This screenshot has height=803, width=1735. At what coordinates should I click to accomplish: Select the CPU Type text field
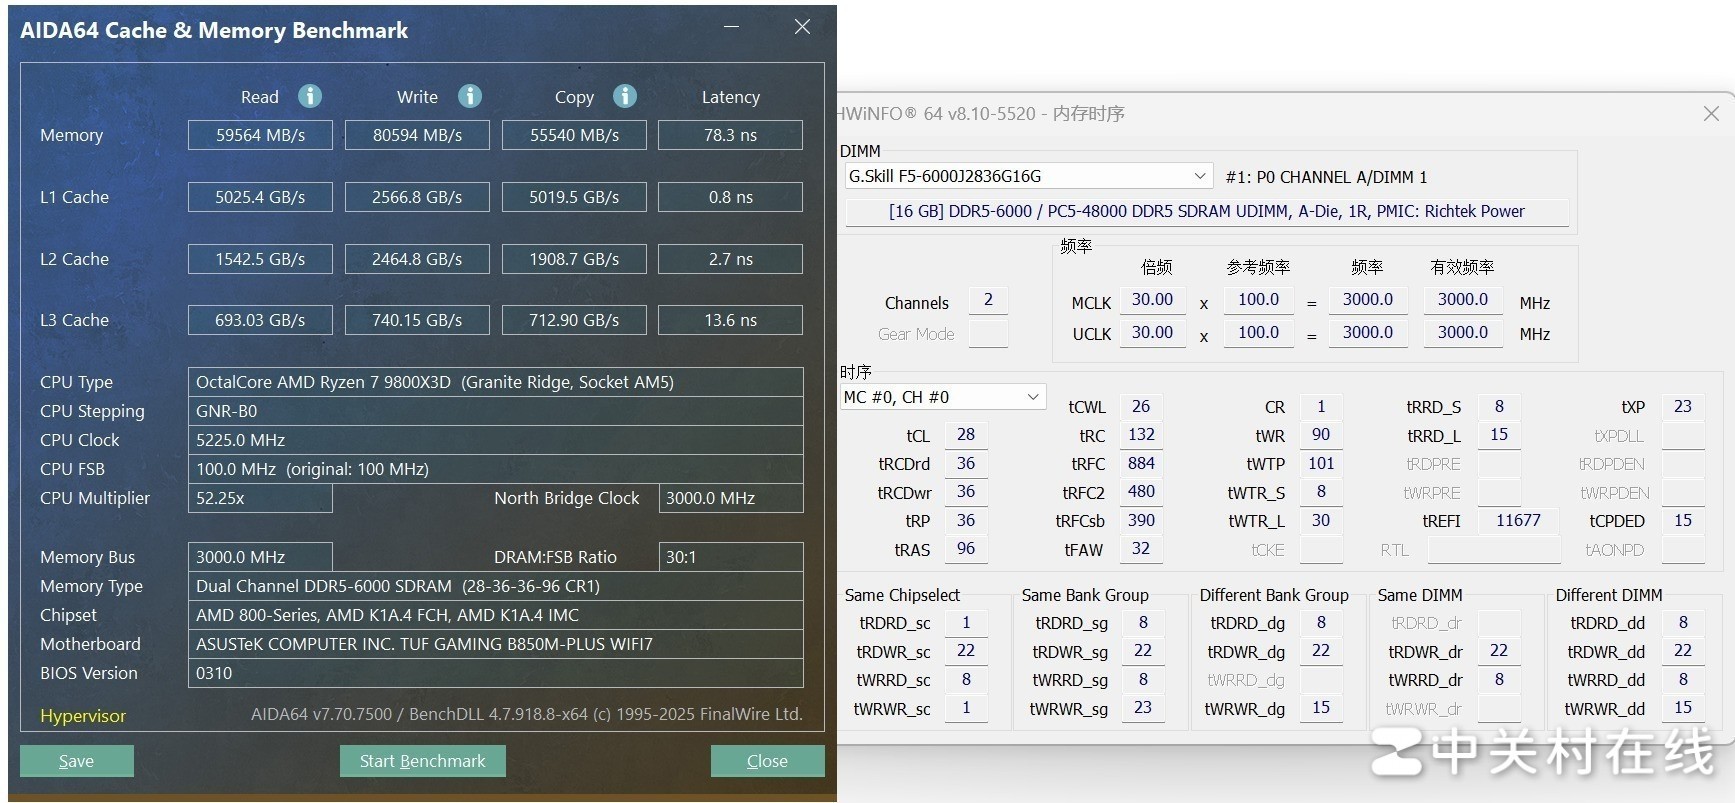pyautogui.click(x=495, y=382)
